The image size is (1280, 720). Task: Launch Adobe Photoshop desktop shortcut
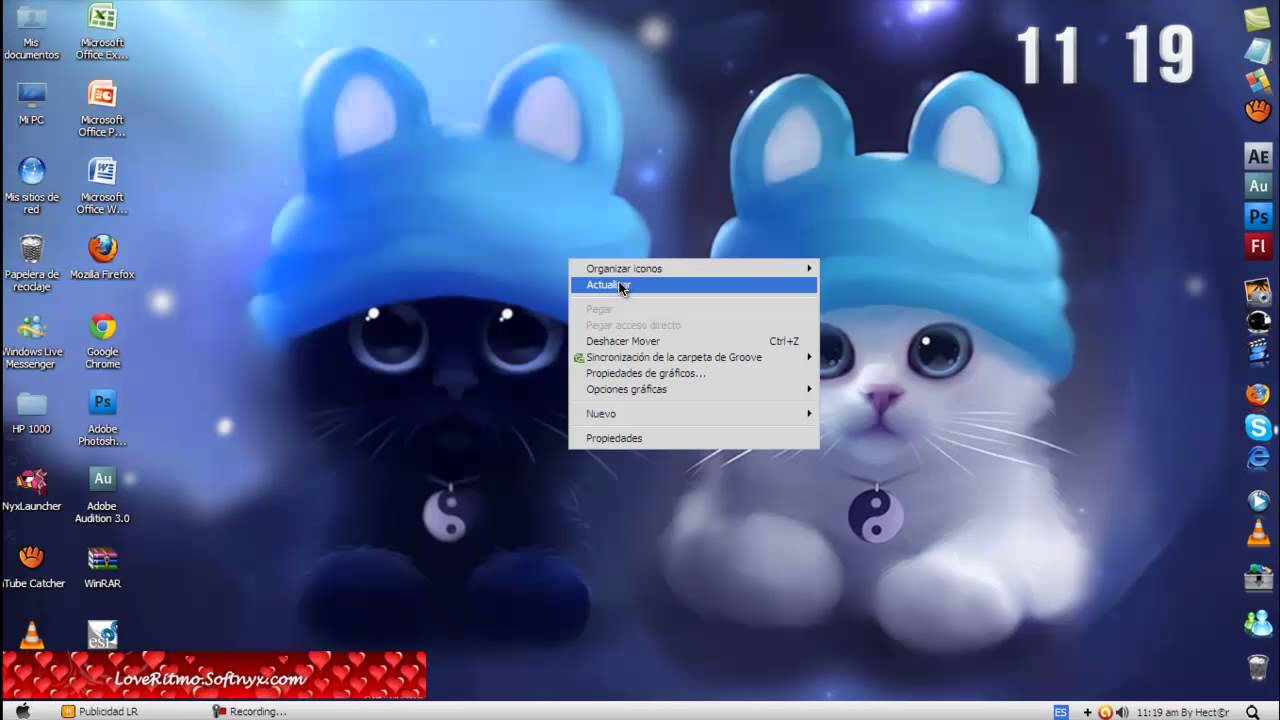click(x=102, y=418)
